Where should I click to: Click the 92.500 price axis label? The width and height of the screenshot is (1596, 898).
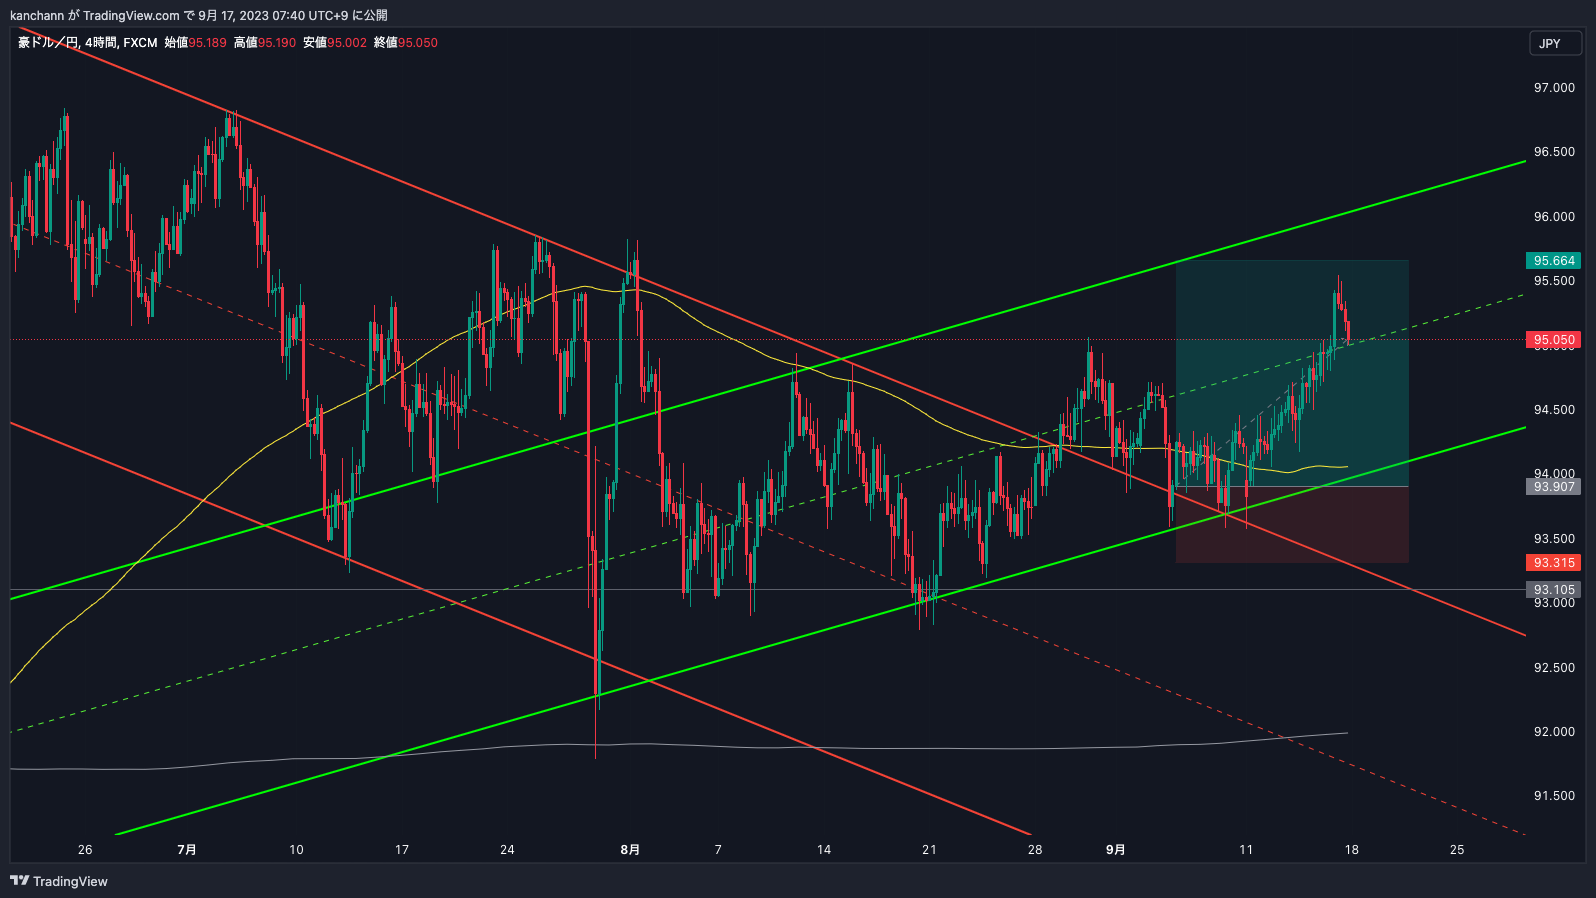coord(1554,668)
